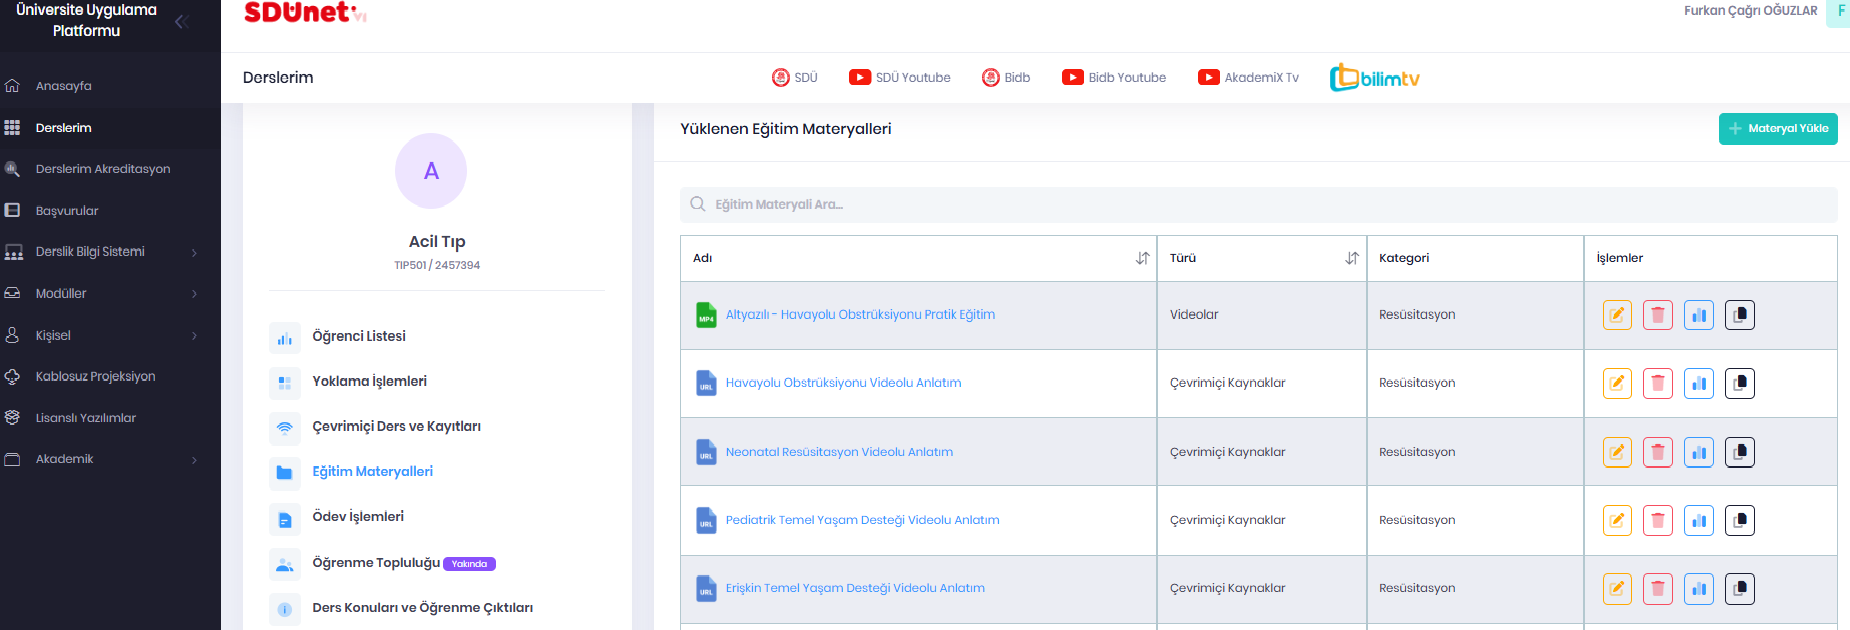Edit the Pediatrik Temel Yaşam Desteği entry
1850x630 pixels.
pyautogui.click(x=1616, y=520)
